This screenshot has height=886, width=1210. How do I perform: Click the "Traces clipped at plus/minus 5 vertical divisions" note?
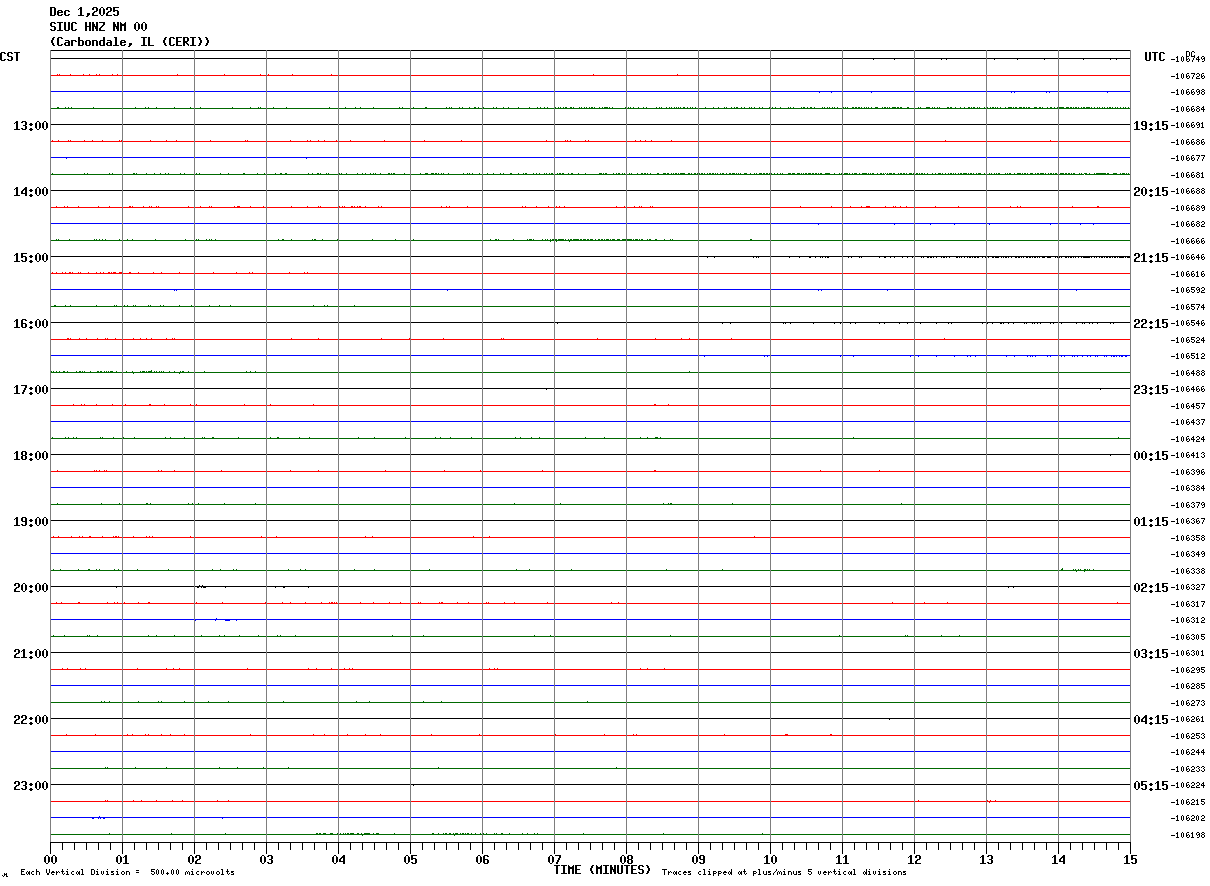pyautogui.click(x=784, y=873)
